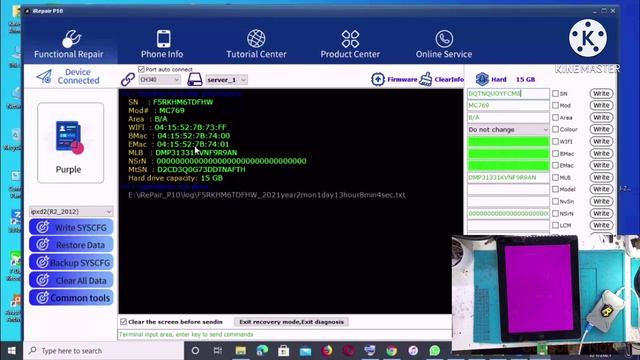Click the SN : F5RKHM6TDFHW terminal line
The width and height of the screenshot is (640, 360).
point(171,102)
